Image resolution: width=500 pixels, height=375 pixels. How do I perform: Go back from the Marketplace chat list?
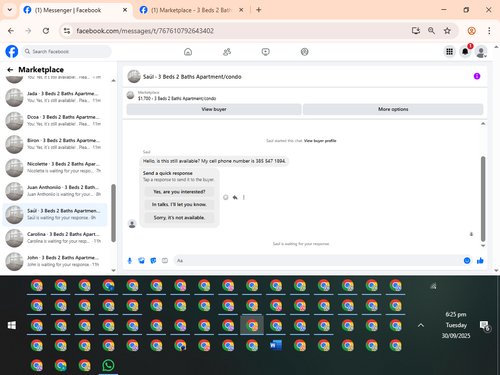click(x=10, y=70)
